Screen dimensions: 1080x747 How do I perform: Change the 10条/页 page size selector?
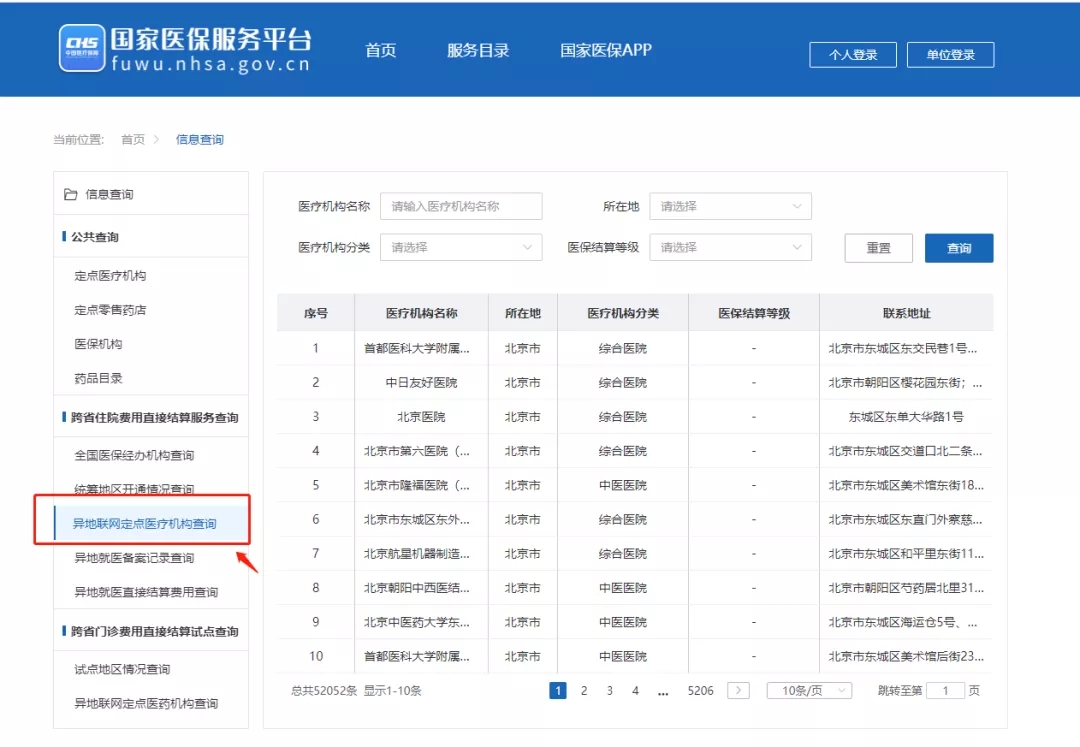[x=809, y=690]
